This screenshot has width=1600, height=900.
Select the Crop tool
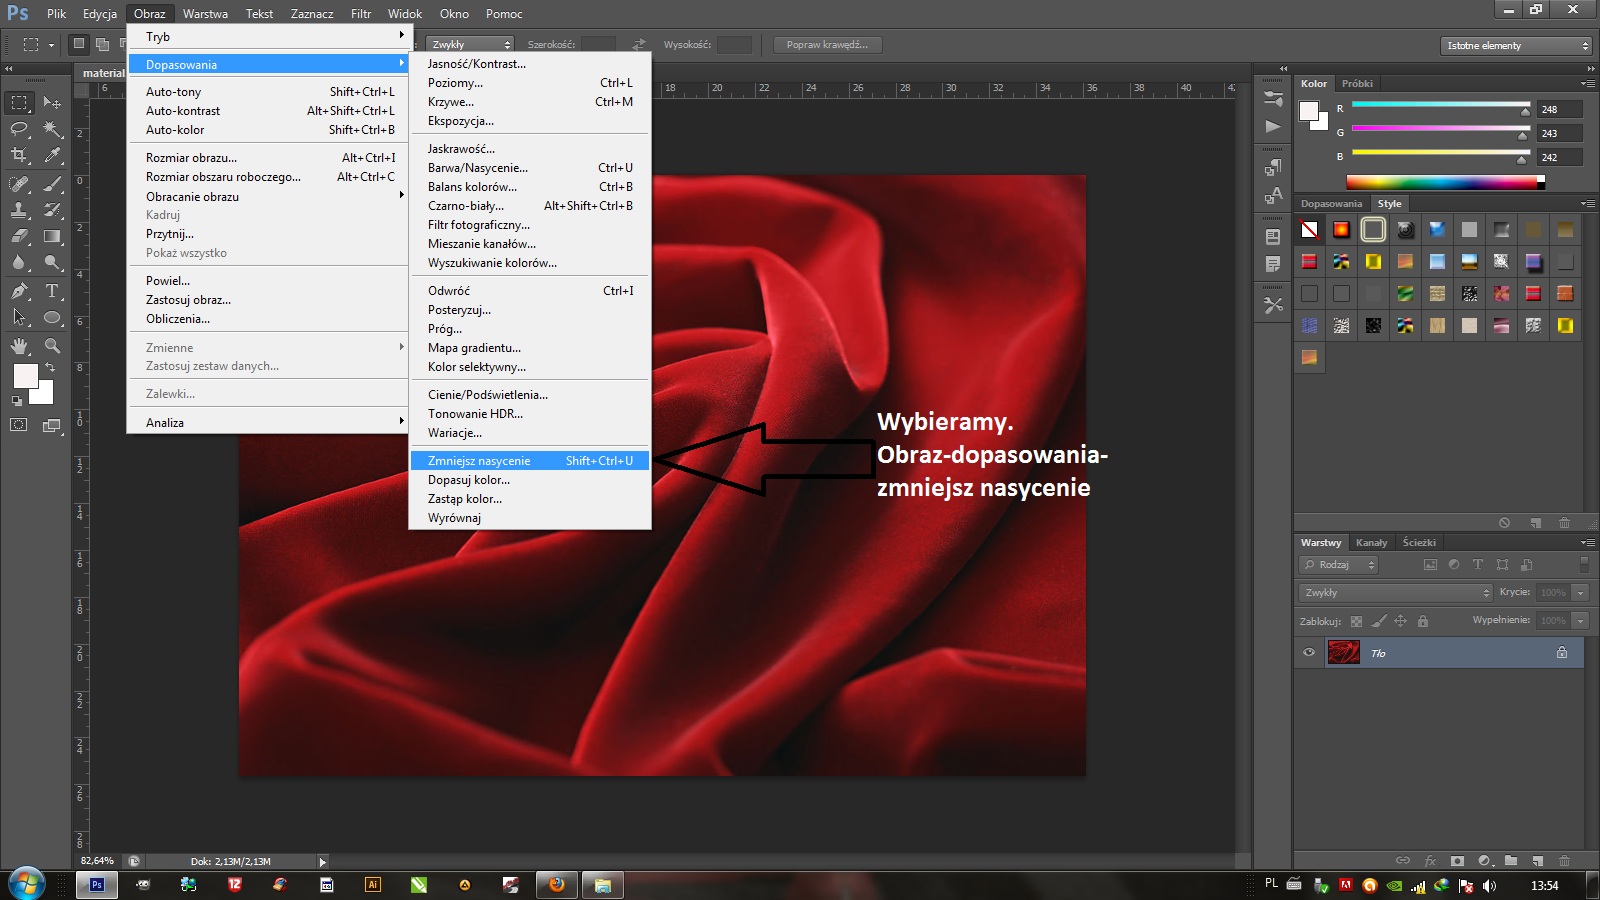(x=19, y=155)
